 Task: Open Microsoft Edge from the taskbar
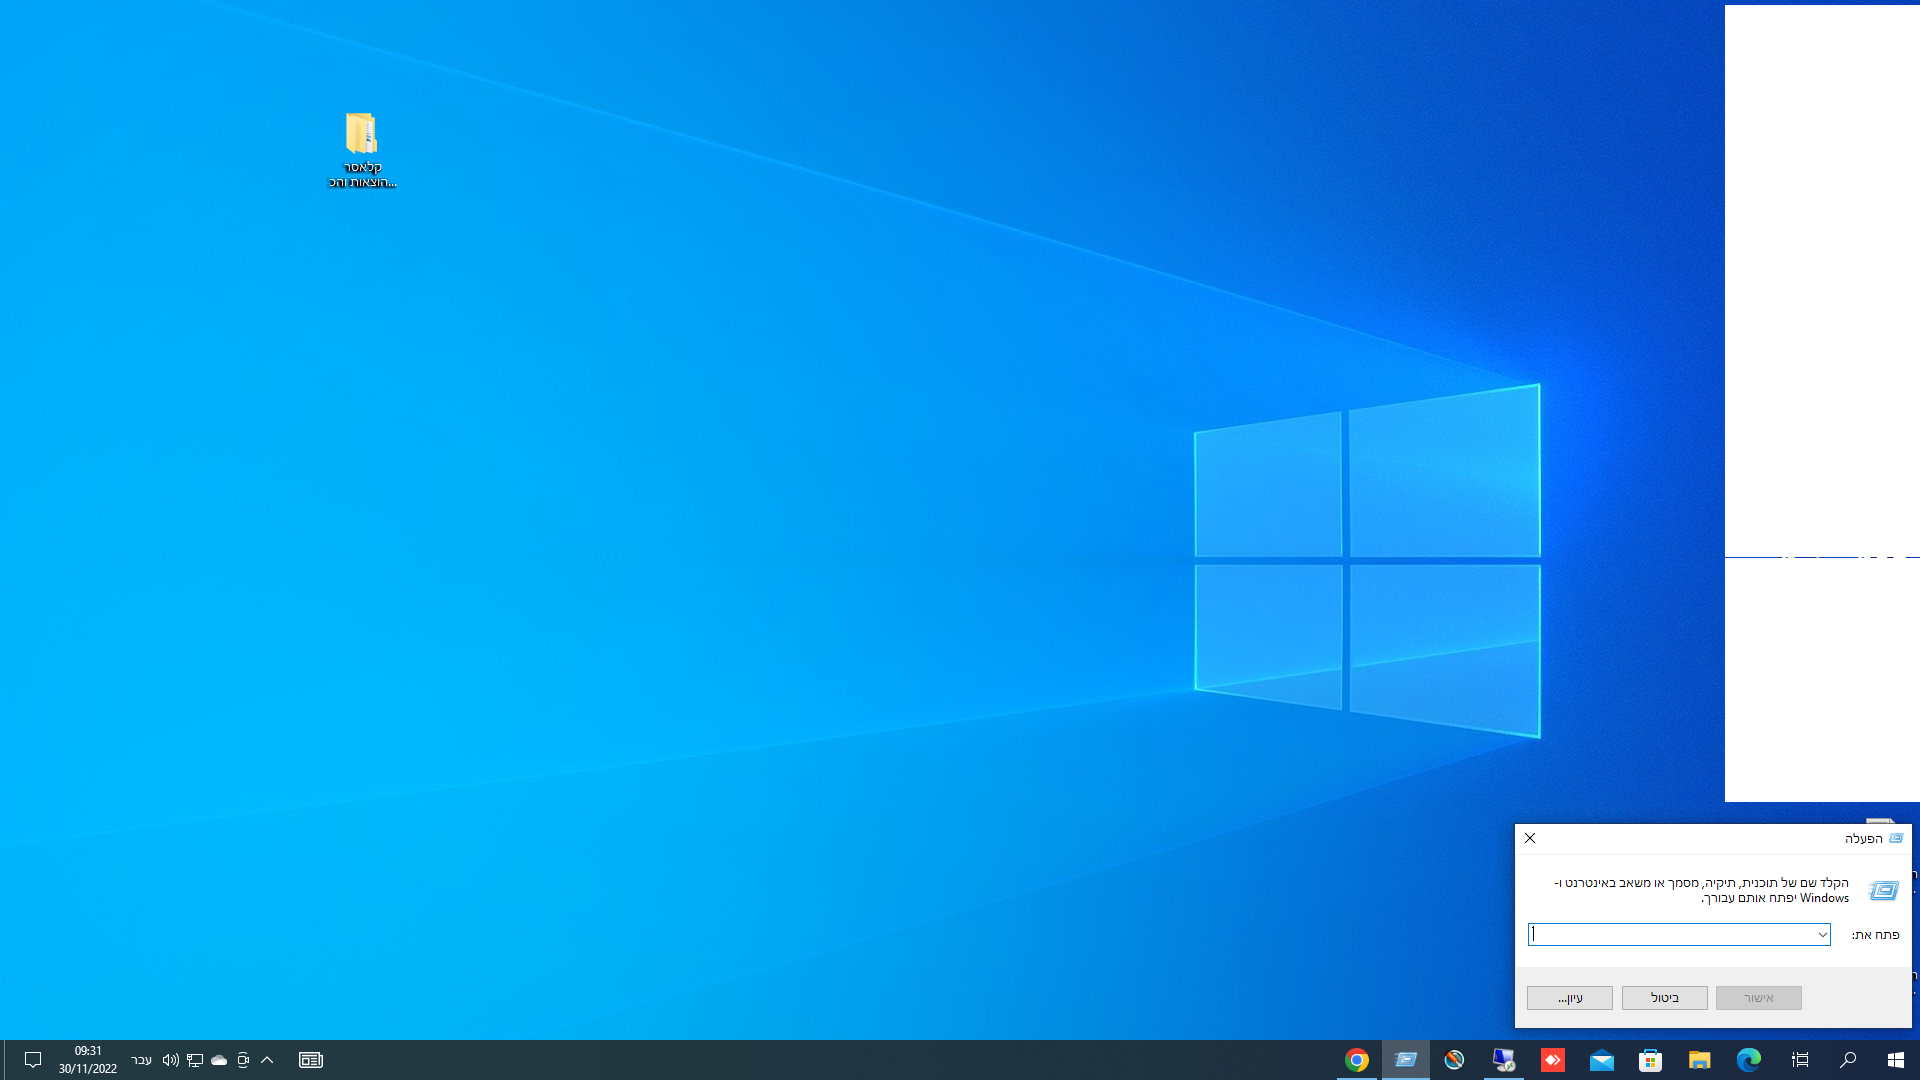pyautogui.click(x=1748, y=1060)
